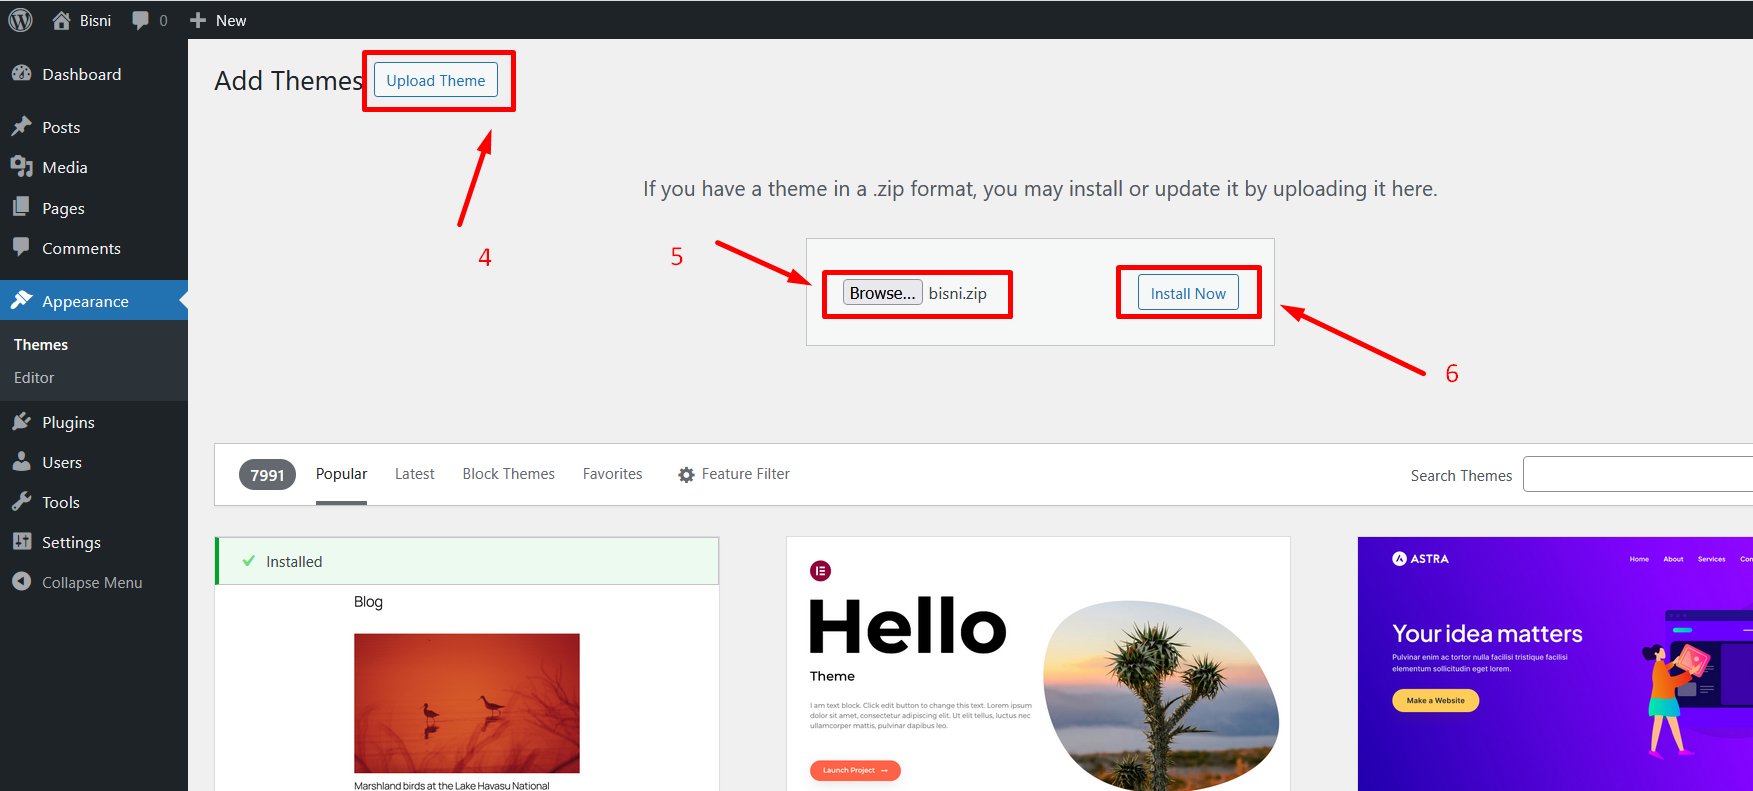Click the Plugins plug icon
Viewport: 1753px width, 791px height.
pos(21,421)
